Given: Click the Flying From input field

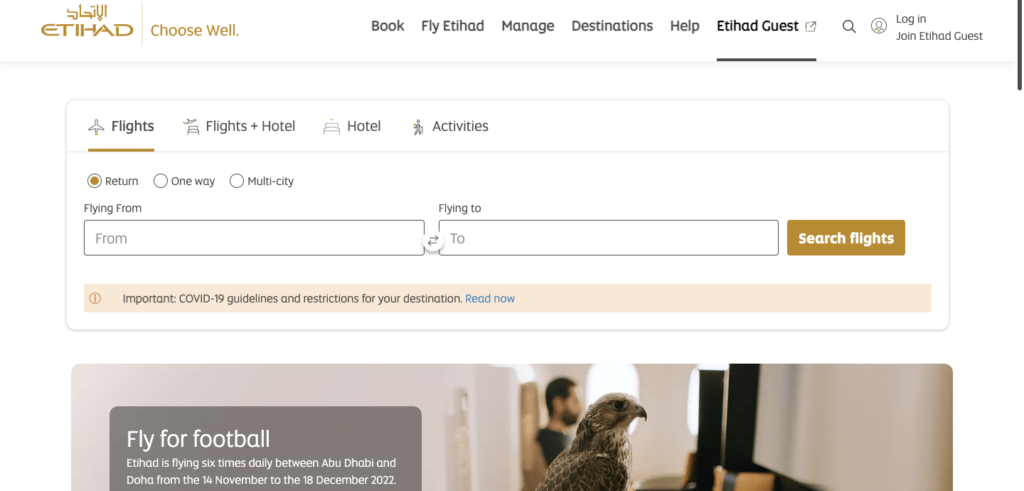Looking at the screenshot, I should (254, 238).
